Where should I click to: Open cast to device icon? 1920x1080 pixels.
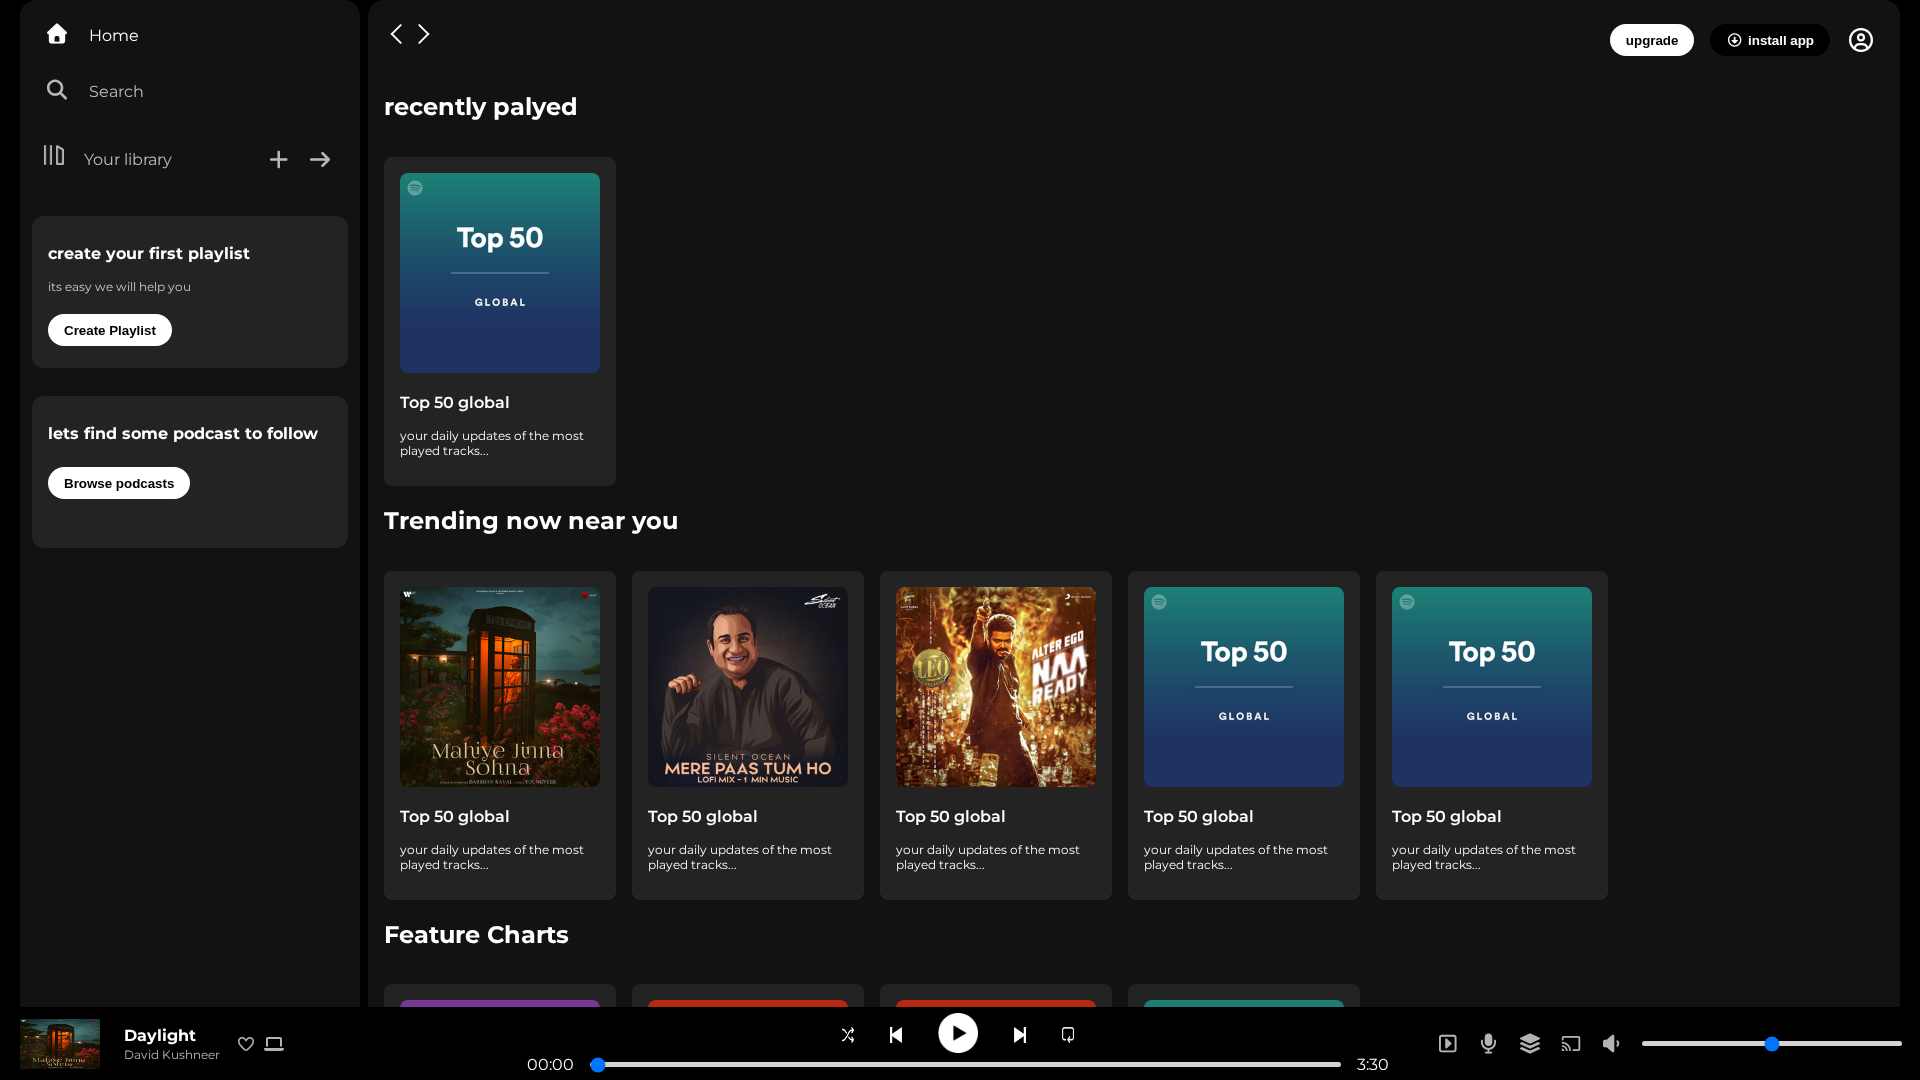(x=1571, y=1044)
